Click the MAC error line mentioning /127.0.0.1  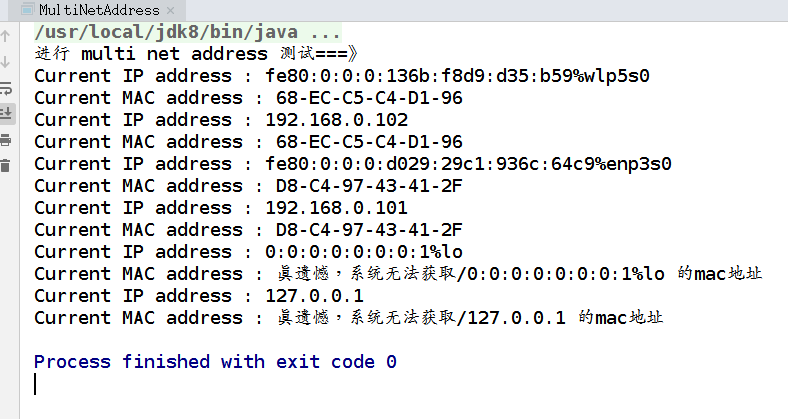coord(349,318)
